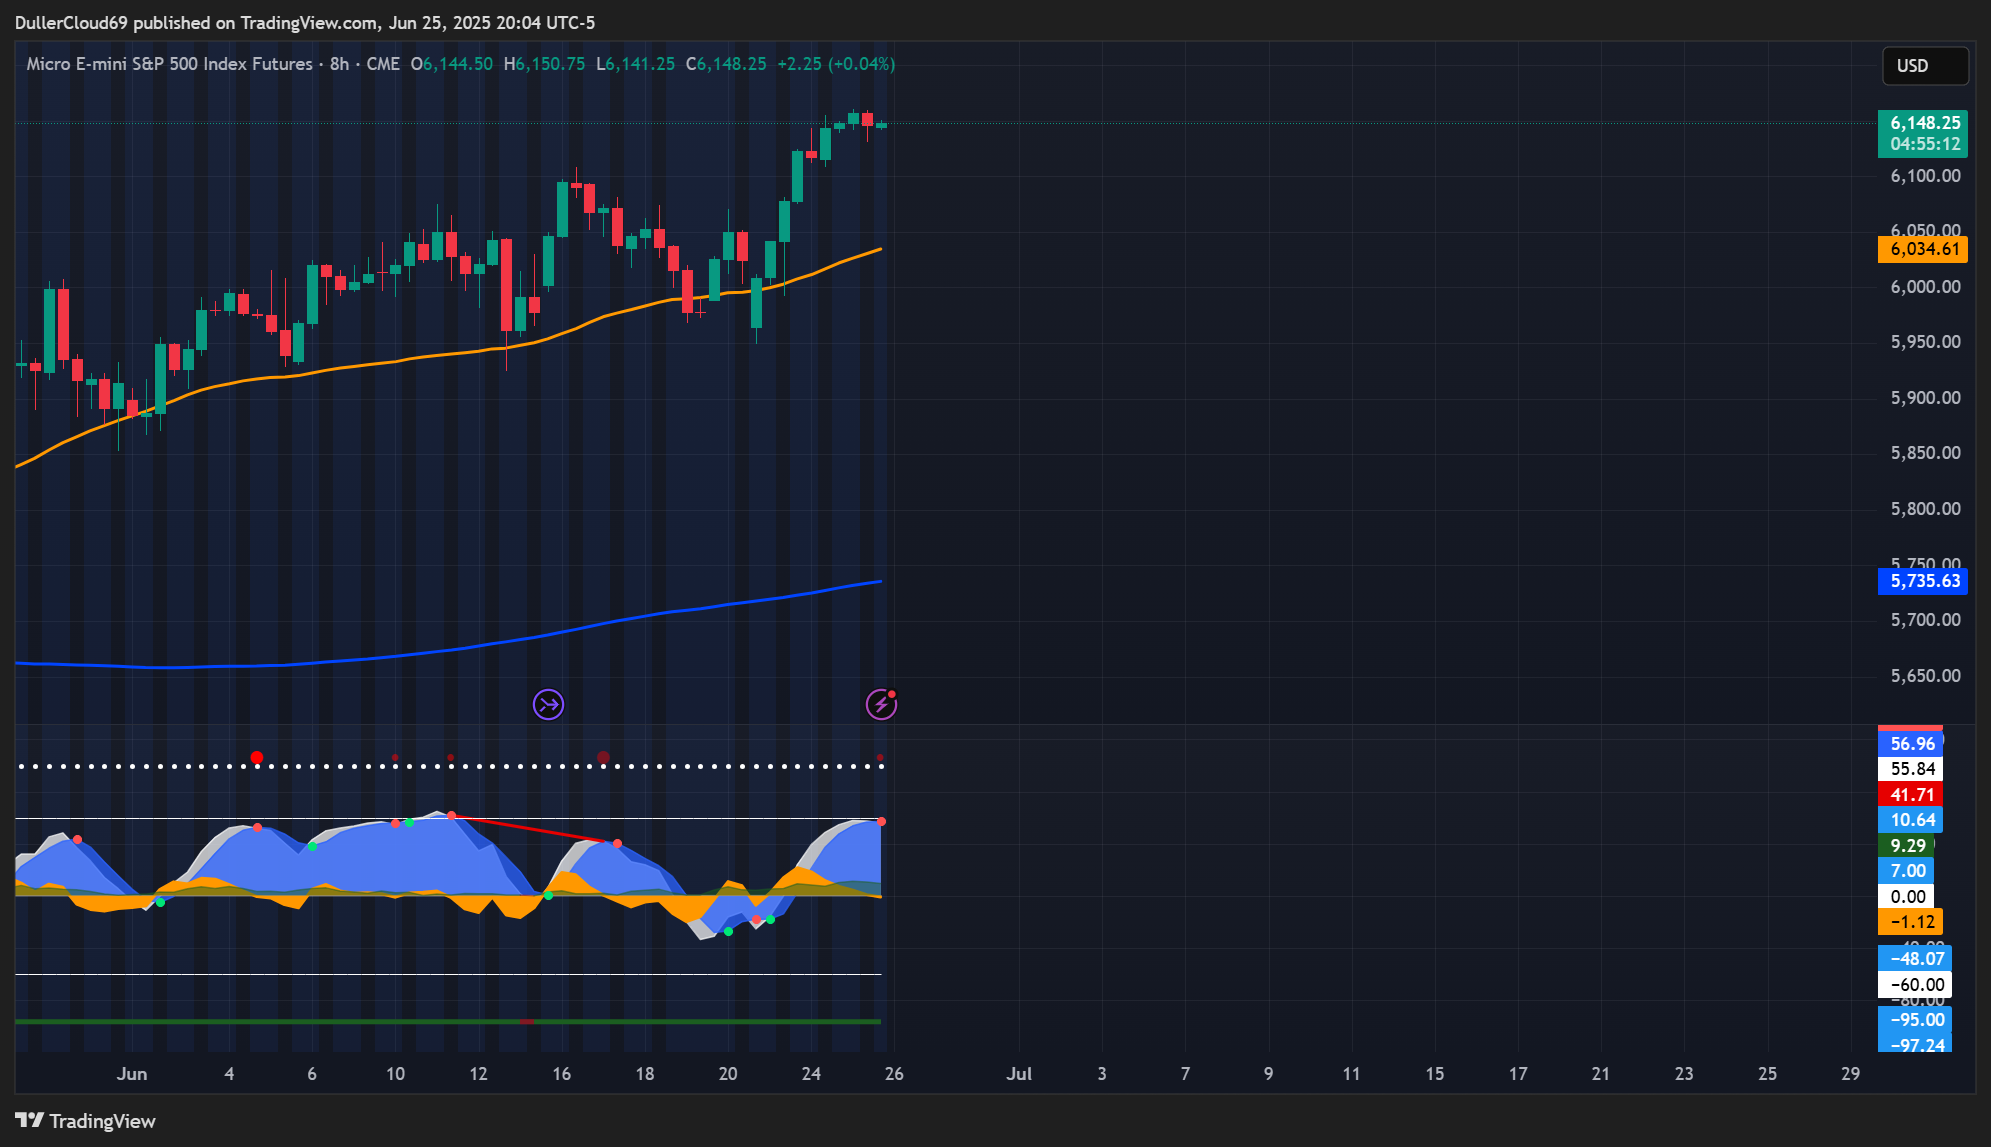Image resolution: width=1991 pixels, height=1147 pixels.
Task: Select the open value O6,144.50
Action: click(x=452, y=64)
